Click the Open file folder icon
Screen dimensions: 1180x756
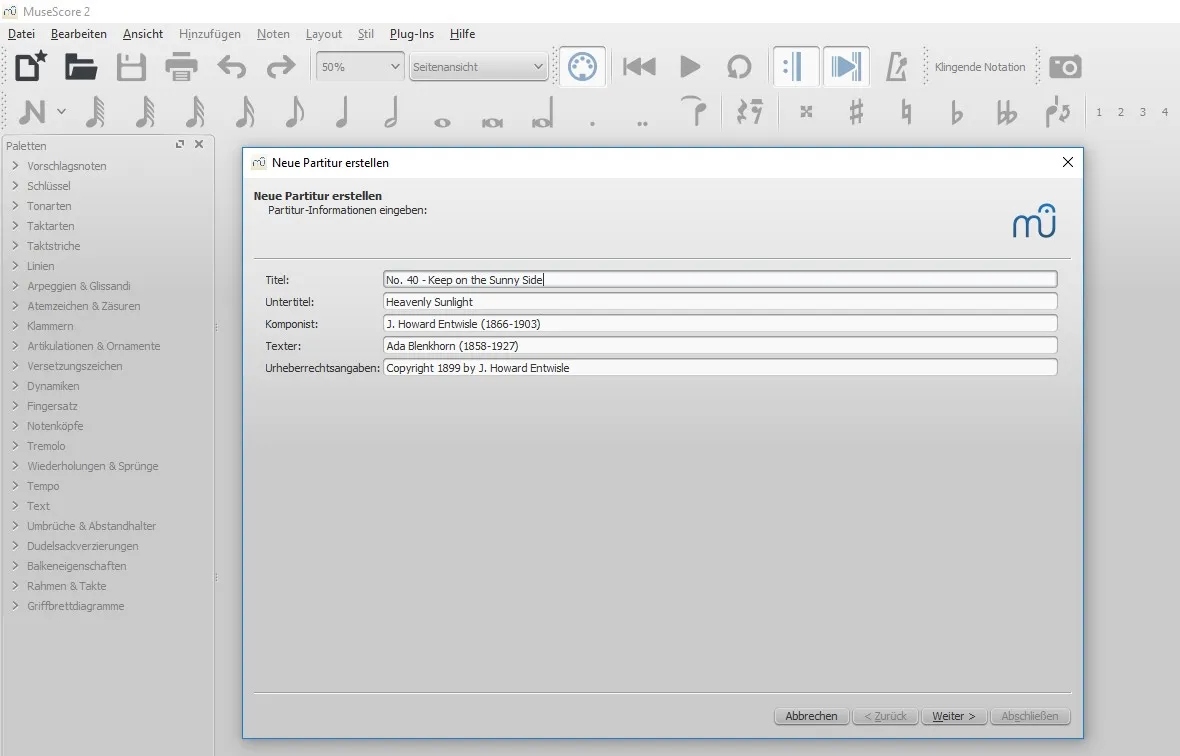tap(81, 67)
